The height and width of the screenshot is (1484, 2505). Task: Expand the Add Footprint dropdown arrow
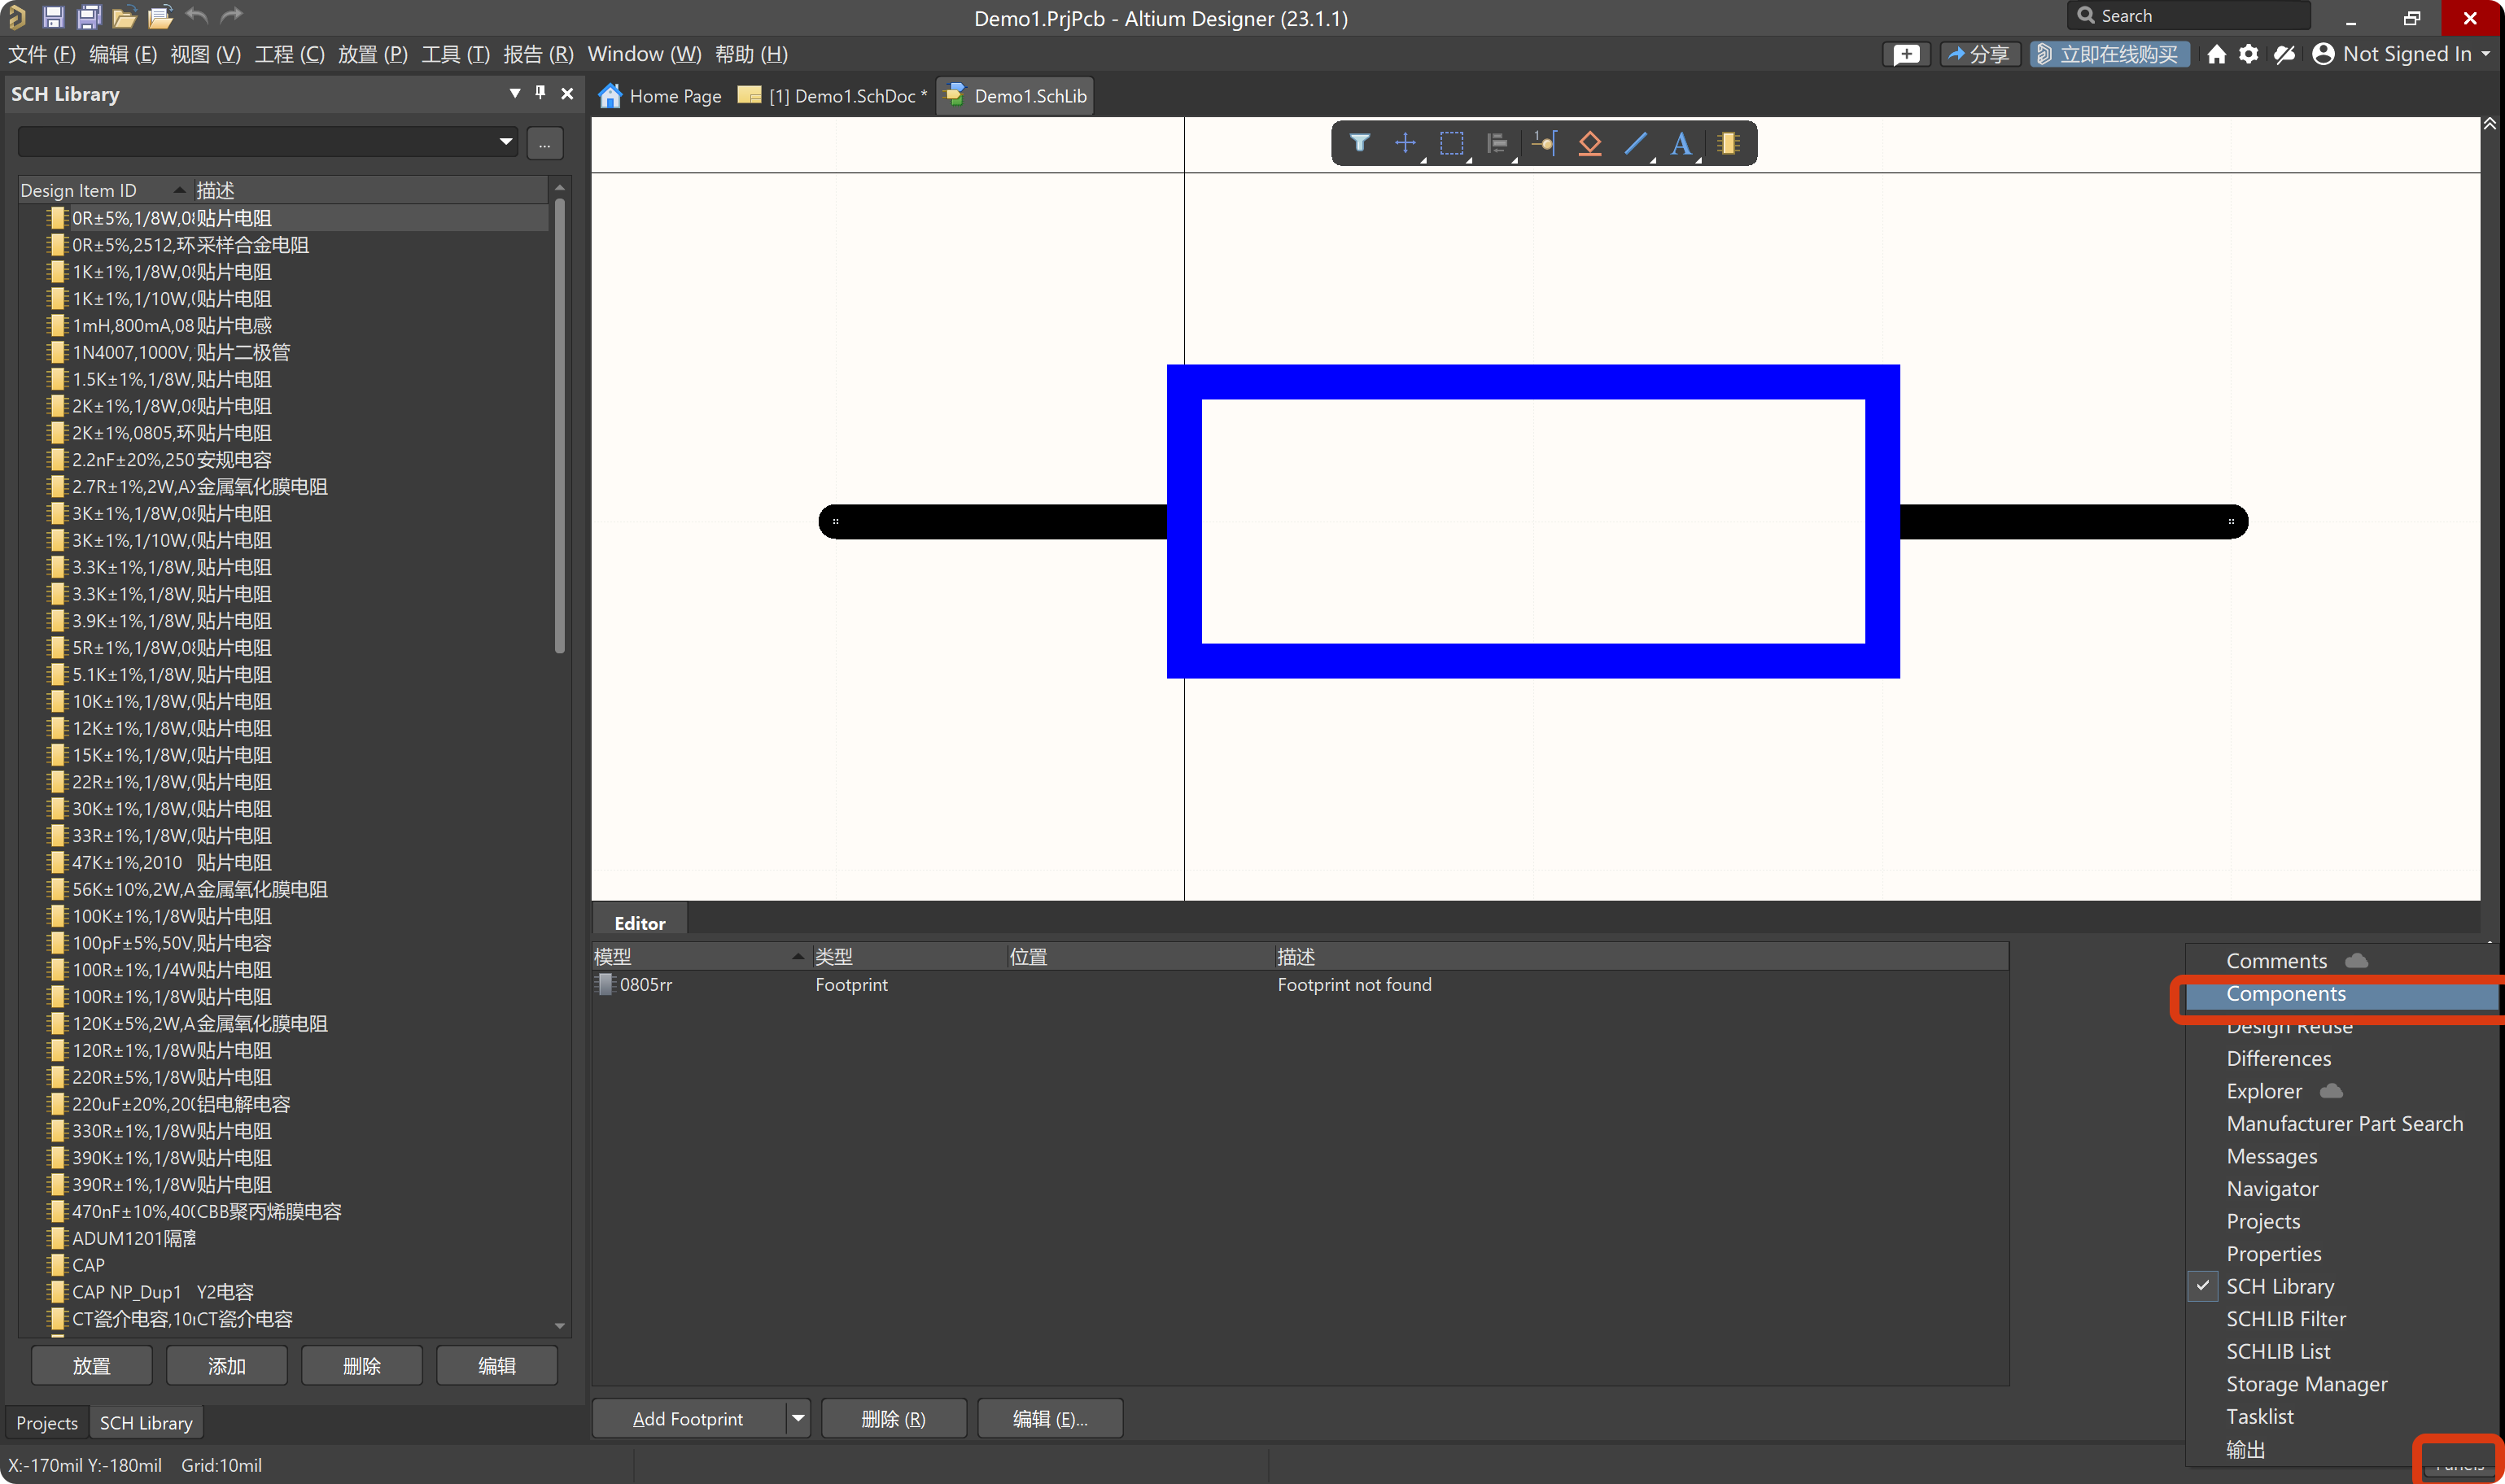click(797, 1418)
